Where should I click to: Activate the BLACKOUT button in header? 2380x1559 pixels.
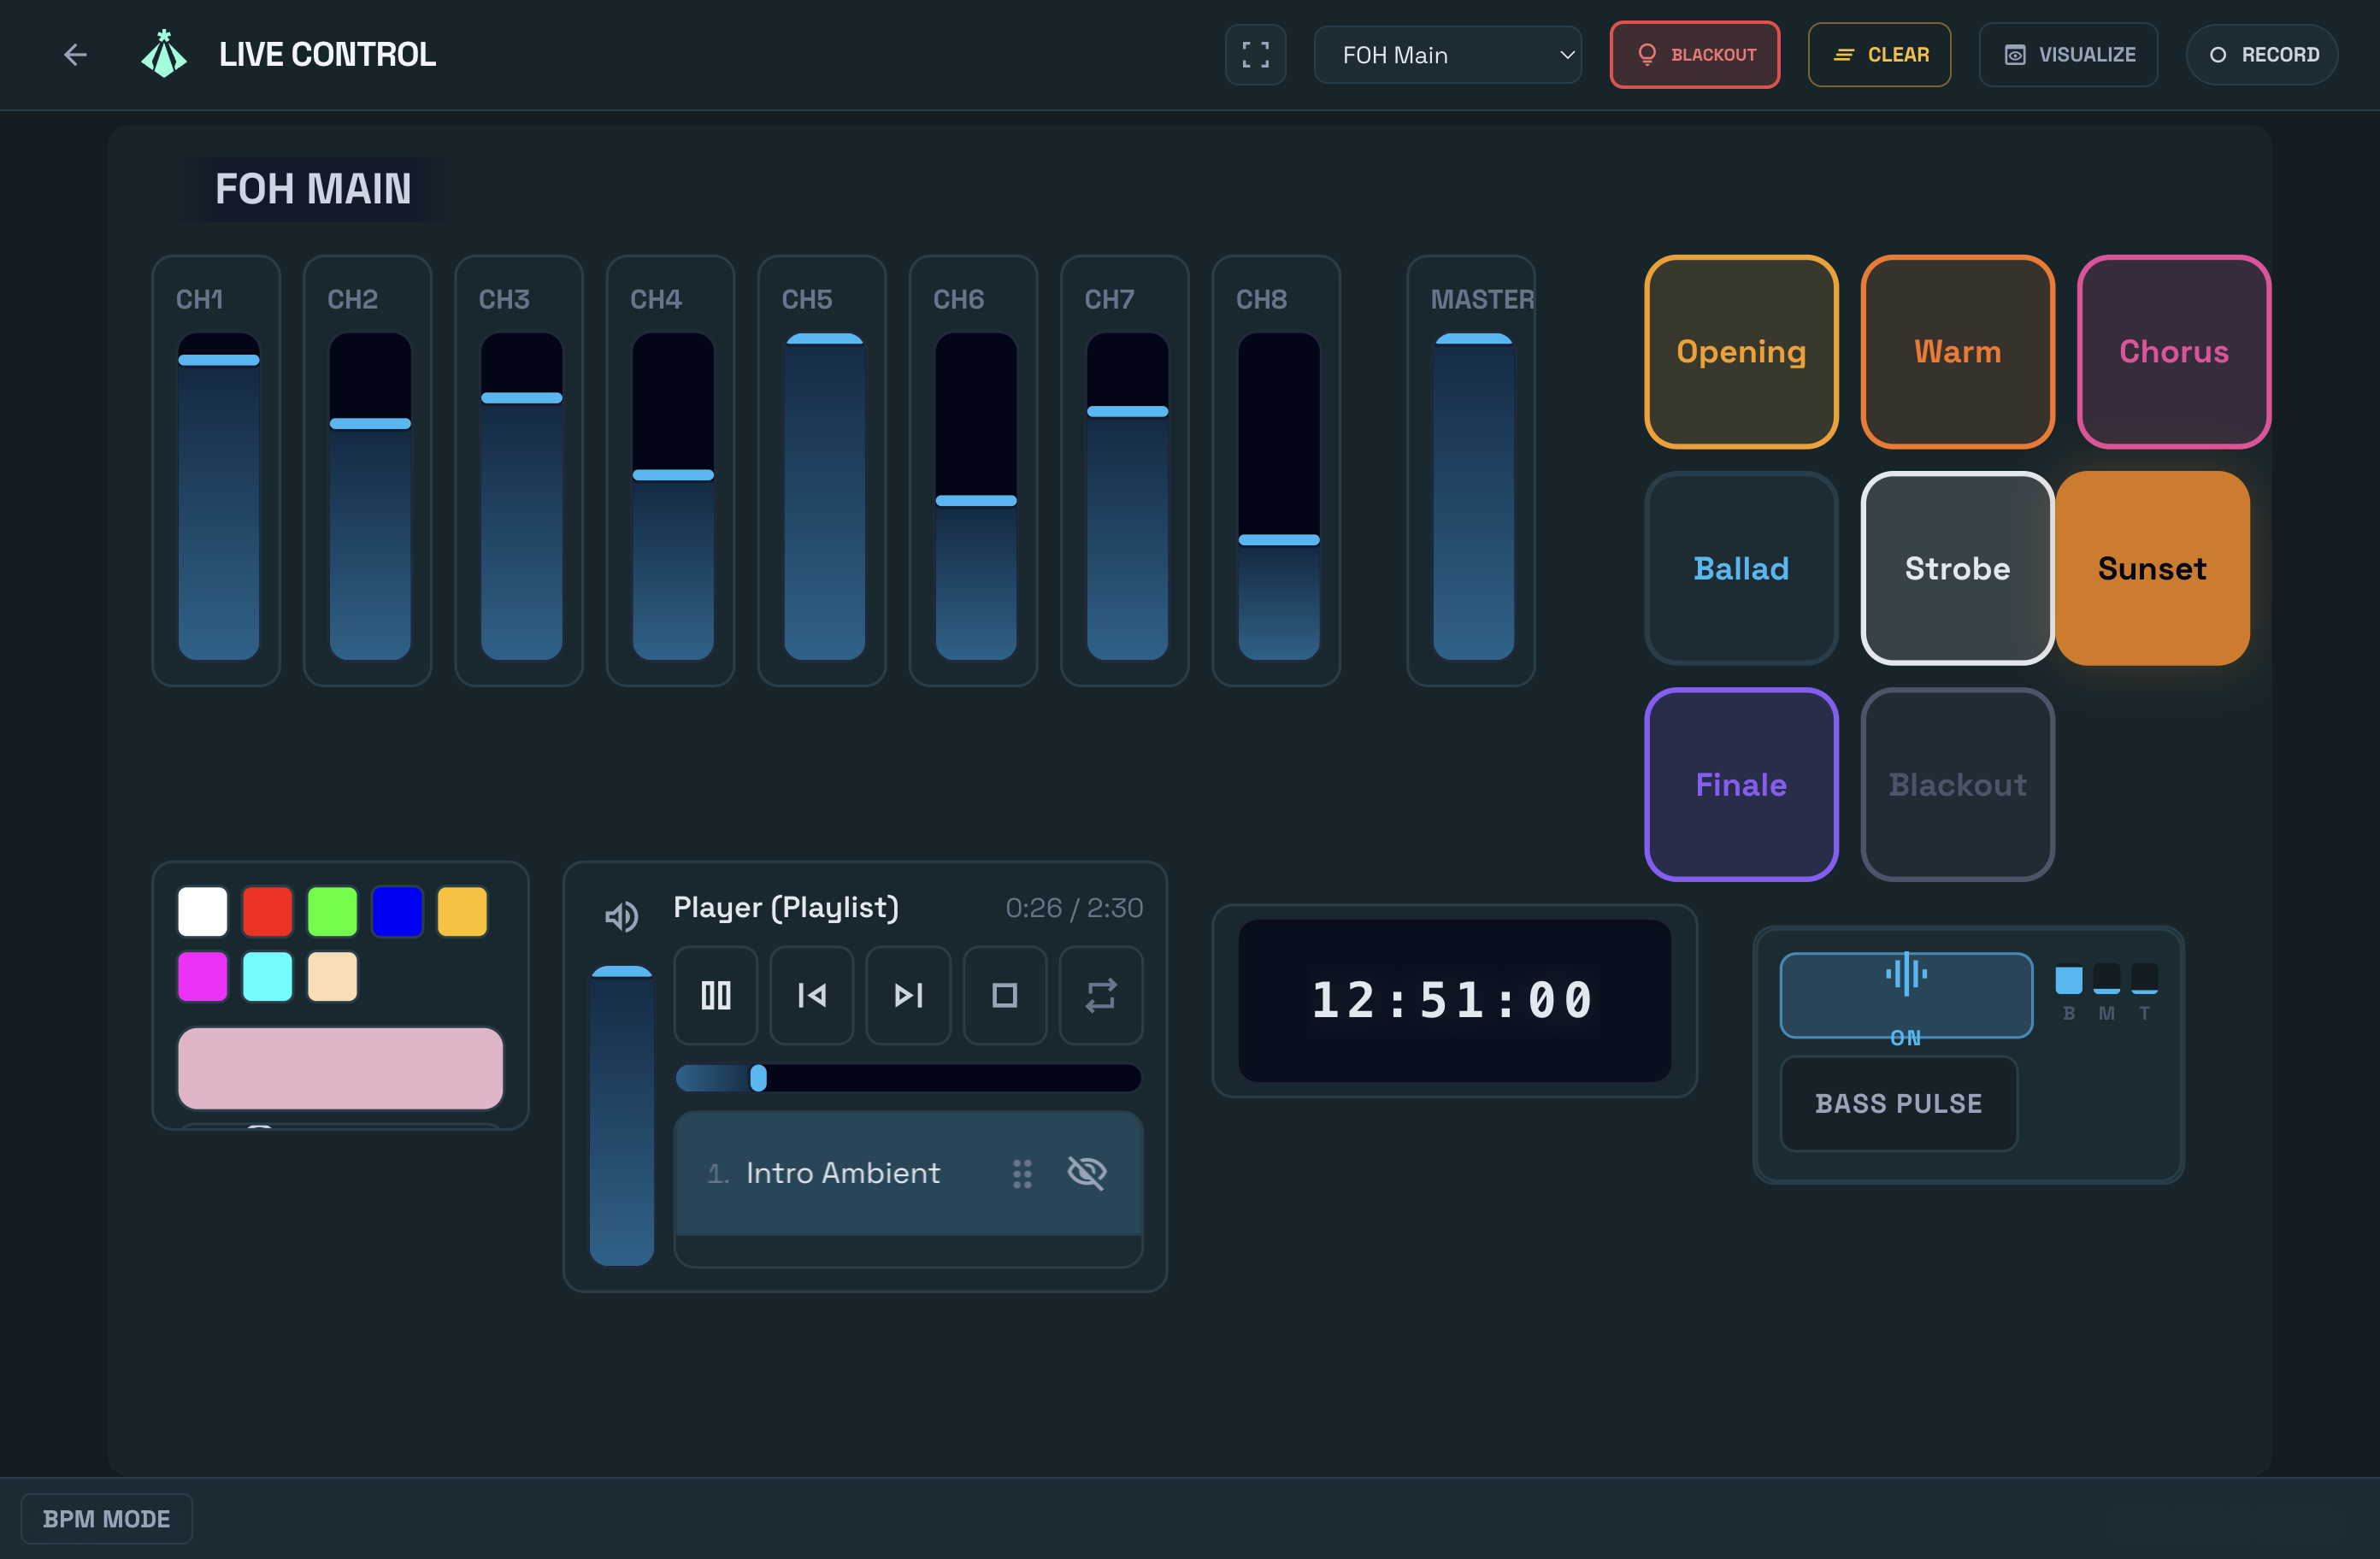tap(1695, 55)
